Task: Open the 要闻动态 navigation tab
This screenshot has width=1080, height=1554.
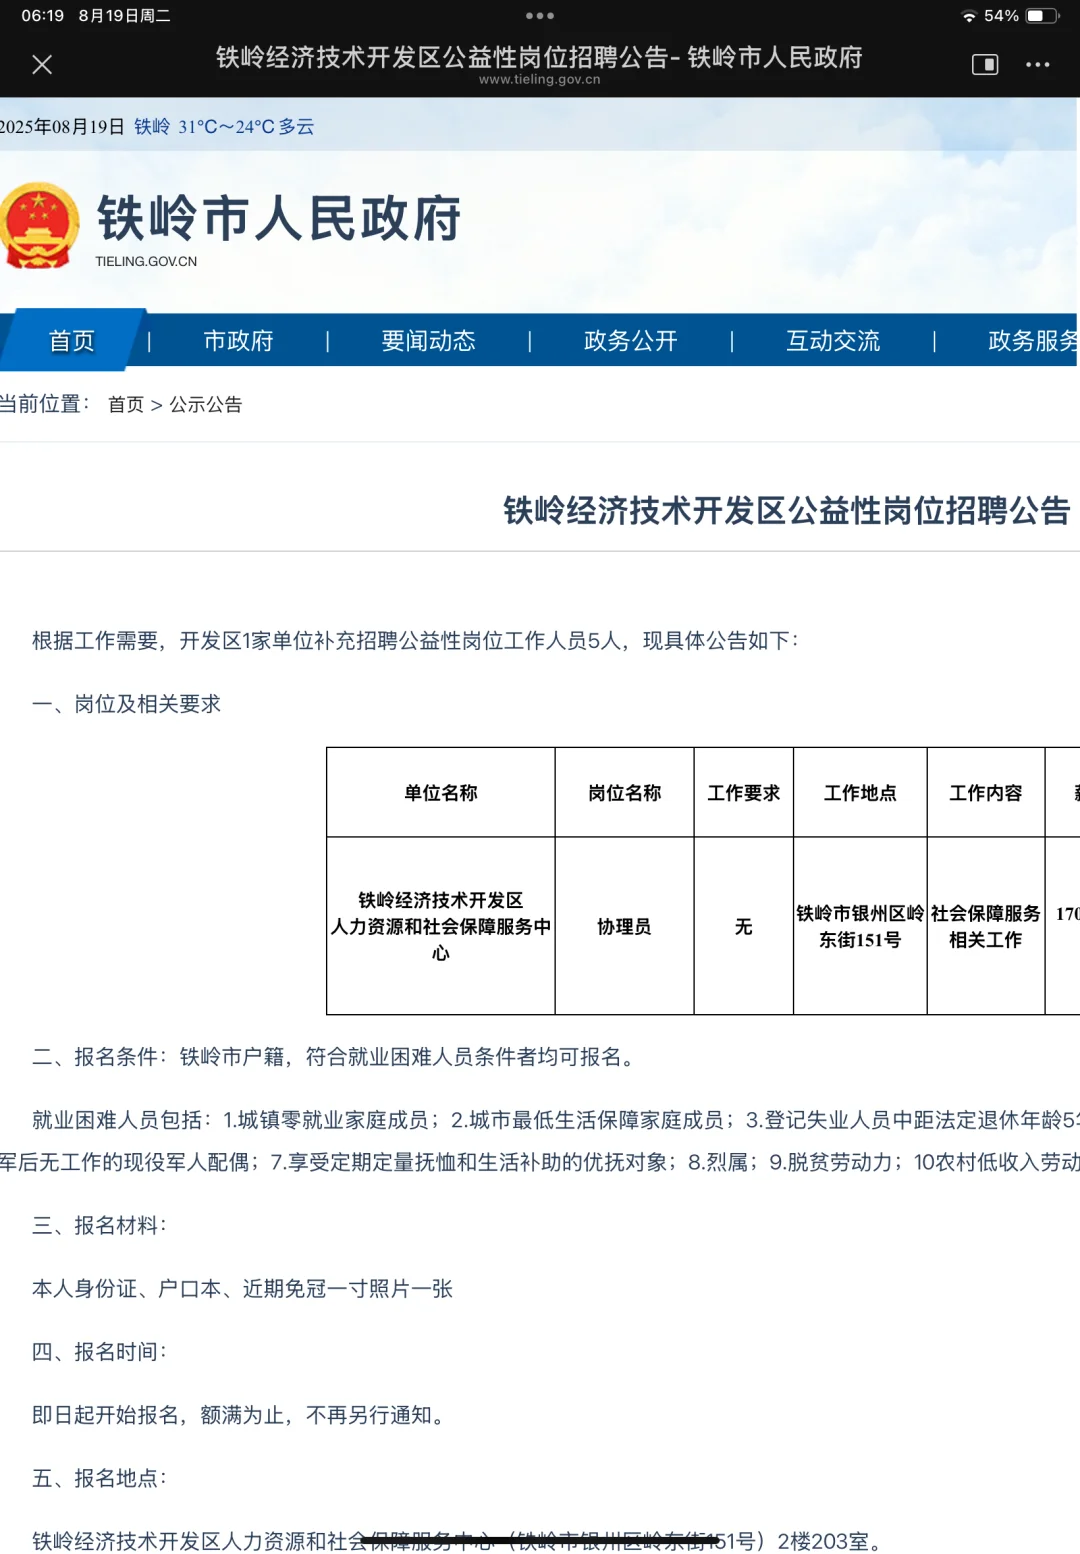Action: [429, 341]
